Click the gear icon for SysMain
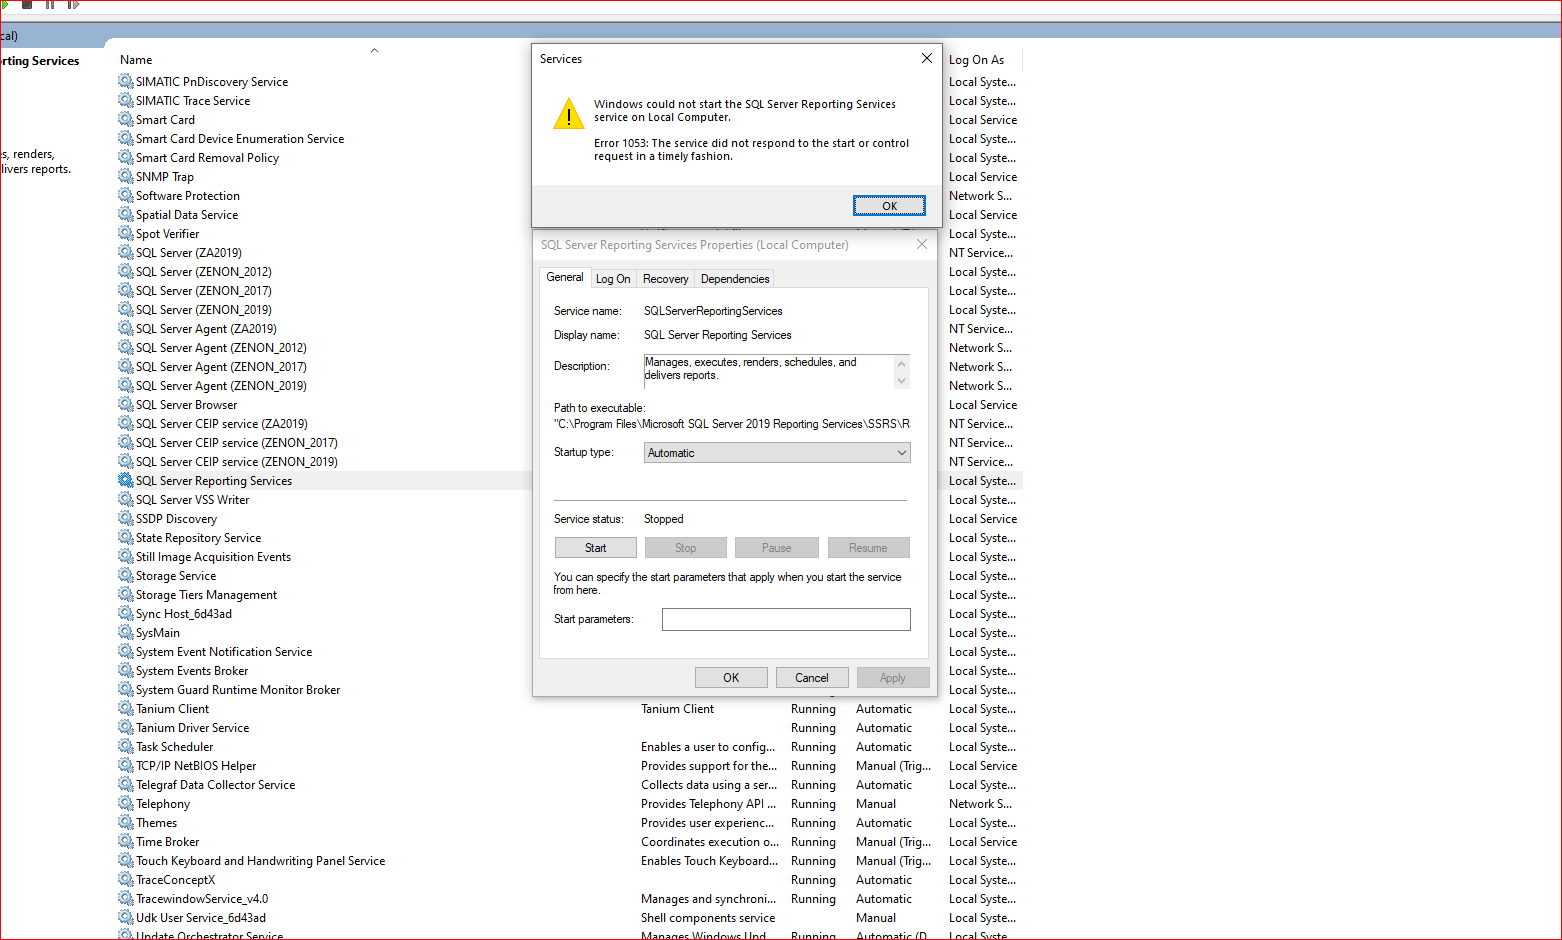The height and width of the screenshot is (940, 1562). pos(126,632)
